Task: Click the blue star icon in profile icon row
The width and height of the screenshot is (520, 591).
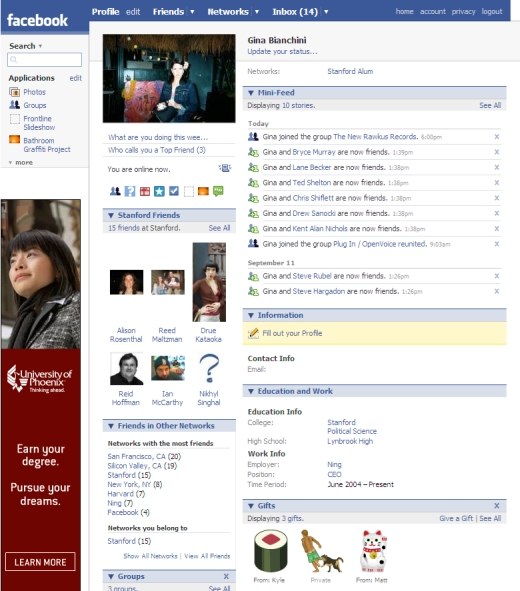Action: coord(159,191)
